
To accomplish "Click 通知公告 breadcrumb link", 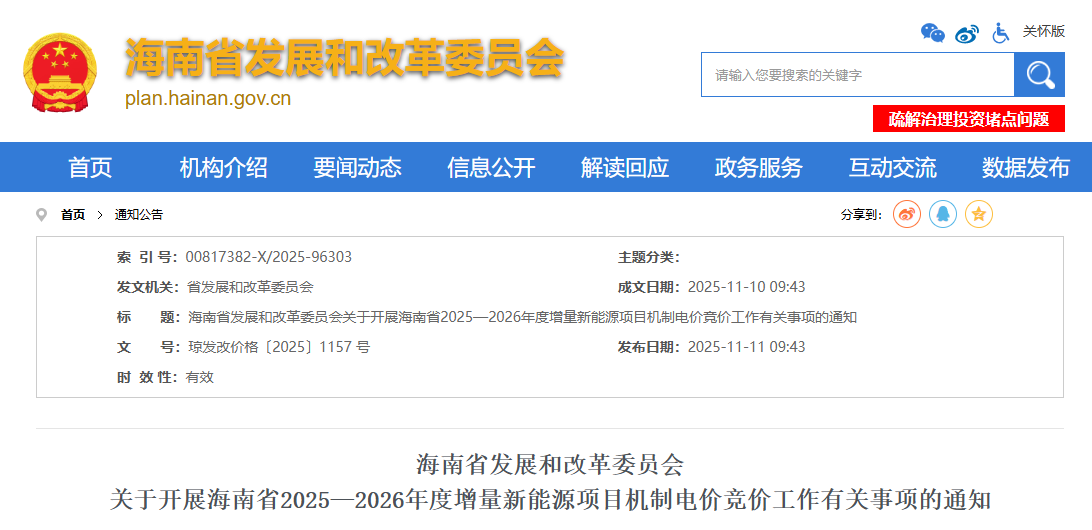I will pyautogui.click(x=139, y=214).
